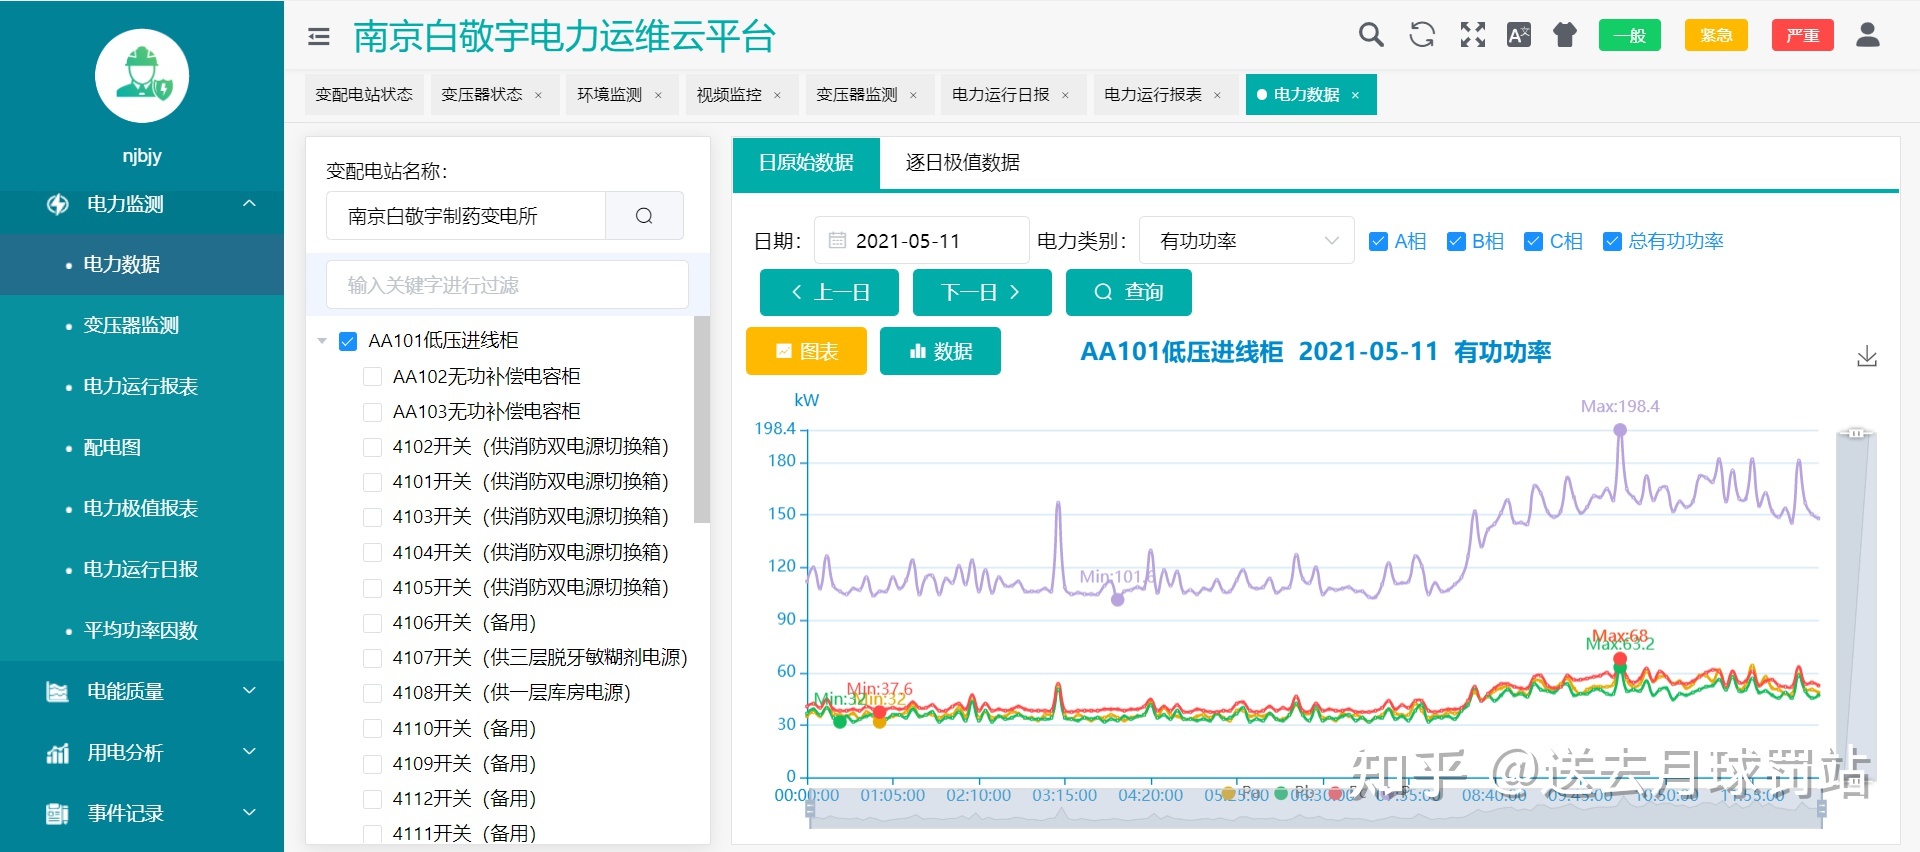
Task: Uncheck the A相 phase checkbox
Action: point(1378,241)
